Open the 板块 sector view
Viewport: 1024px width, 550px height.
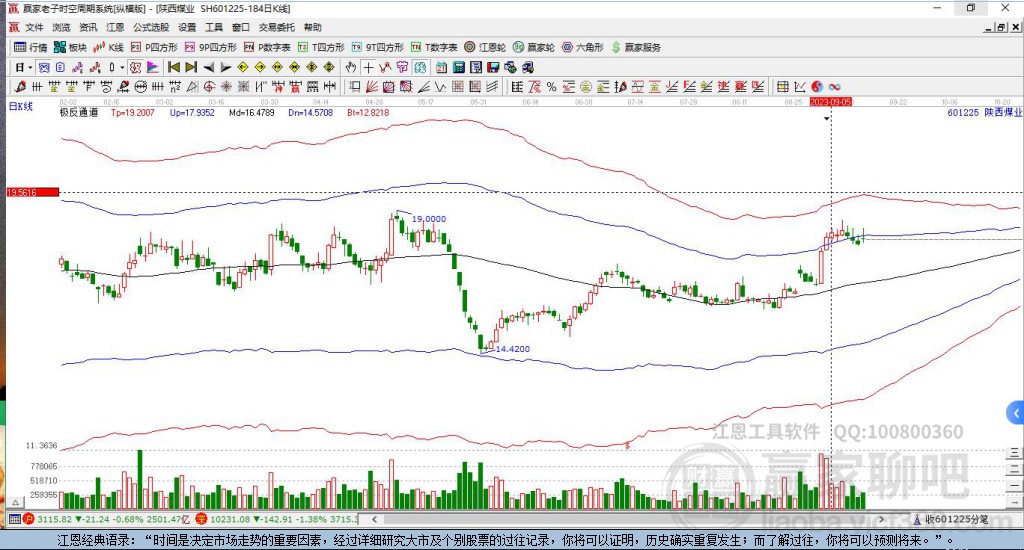click(71, 47)
